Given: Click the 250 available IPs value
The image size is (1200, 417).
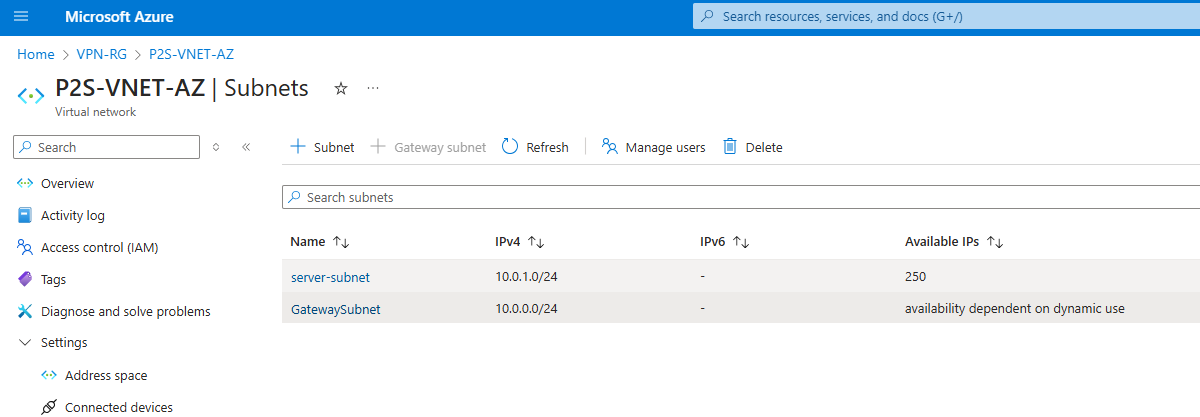Looking at the screenshot, I should (915, 277).
